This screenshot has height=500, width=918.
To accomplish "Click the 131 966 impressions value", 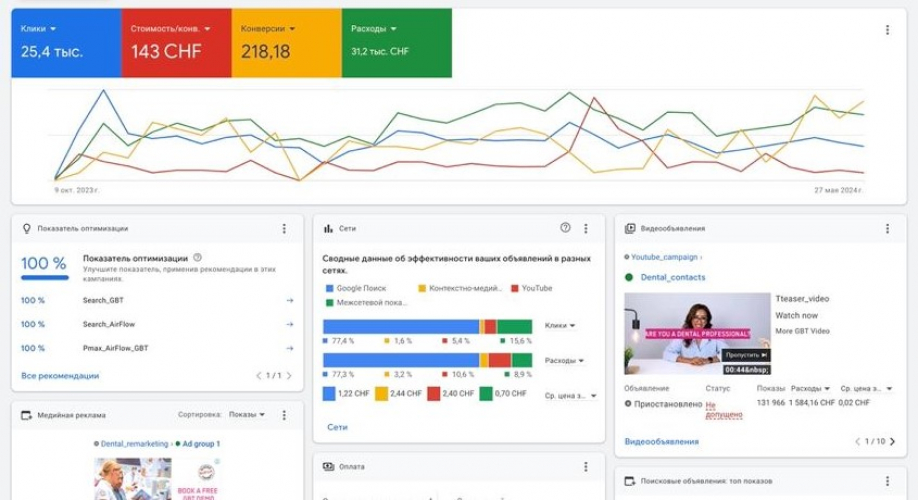I will pyautogui.click(x=770, y=403).
